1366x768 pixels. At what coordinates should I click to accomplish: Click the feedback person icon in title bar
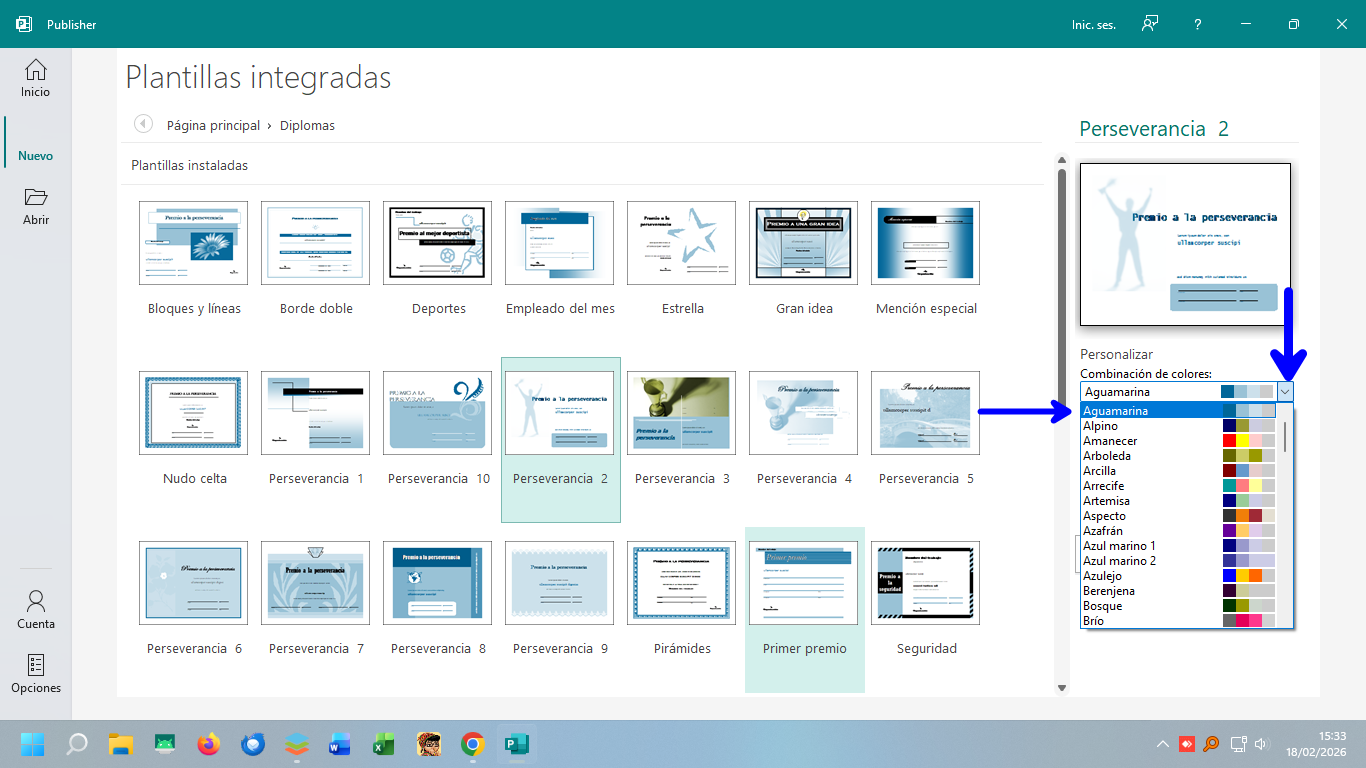pyautogui.click(x=1150, y=24)
